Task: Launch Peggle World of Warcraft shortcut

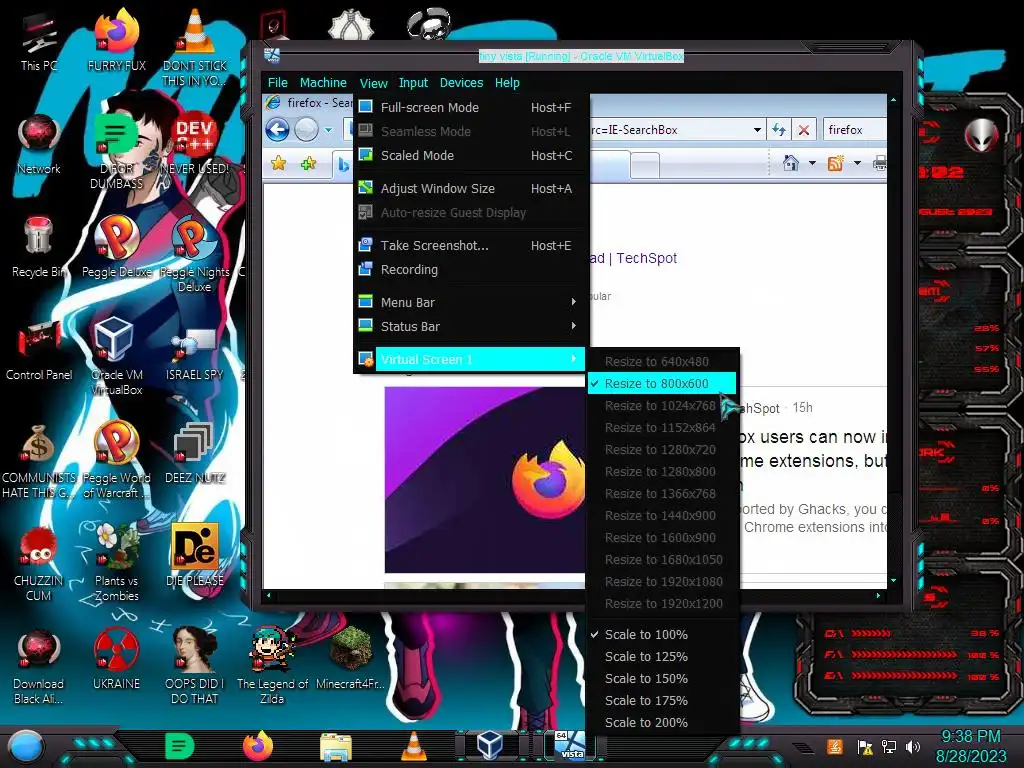Action: pyautogui.click(x=116, y=460)
